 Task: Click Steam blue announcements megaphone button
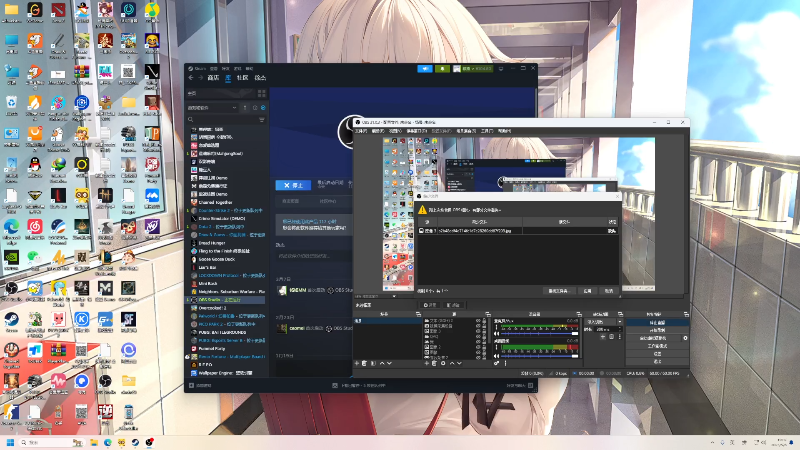point(425,69)
